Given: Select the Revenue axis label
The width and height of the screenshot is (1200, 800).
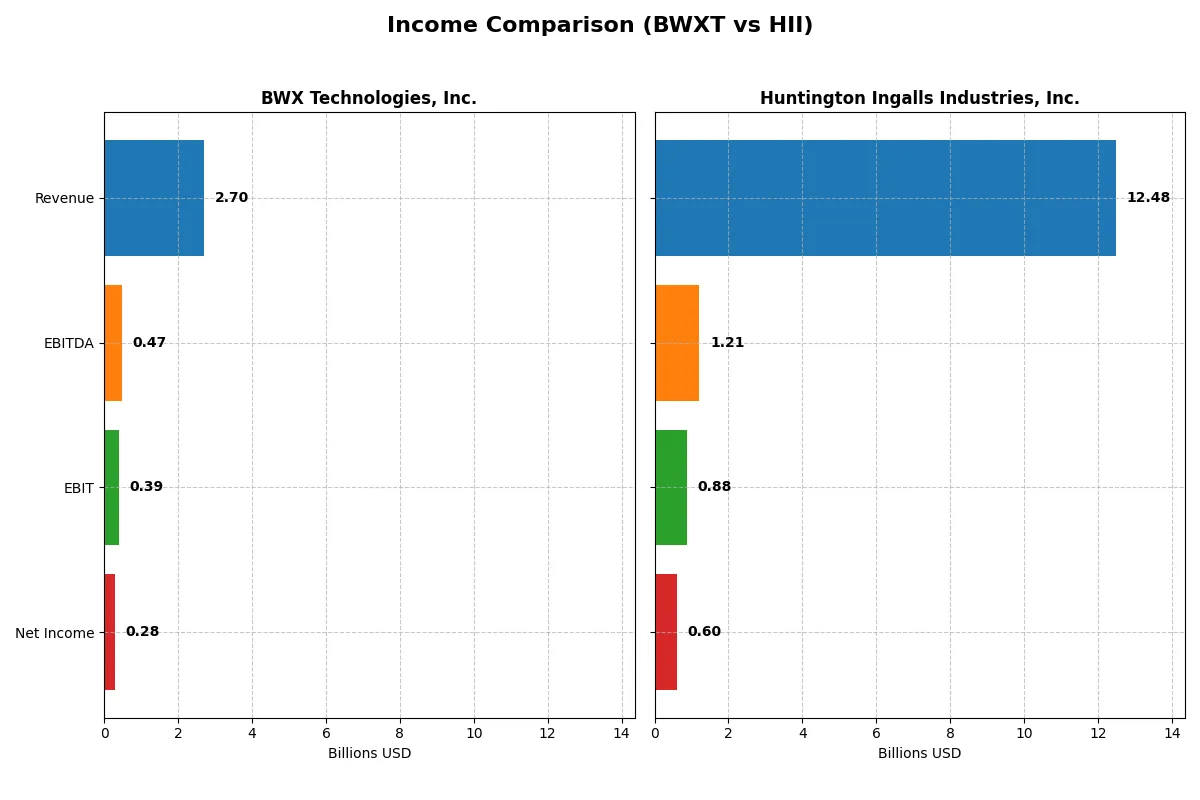Looking at the screenshot, I should tap(64, 198).
